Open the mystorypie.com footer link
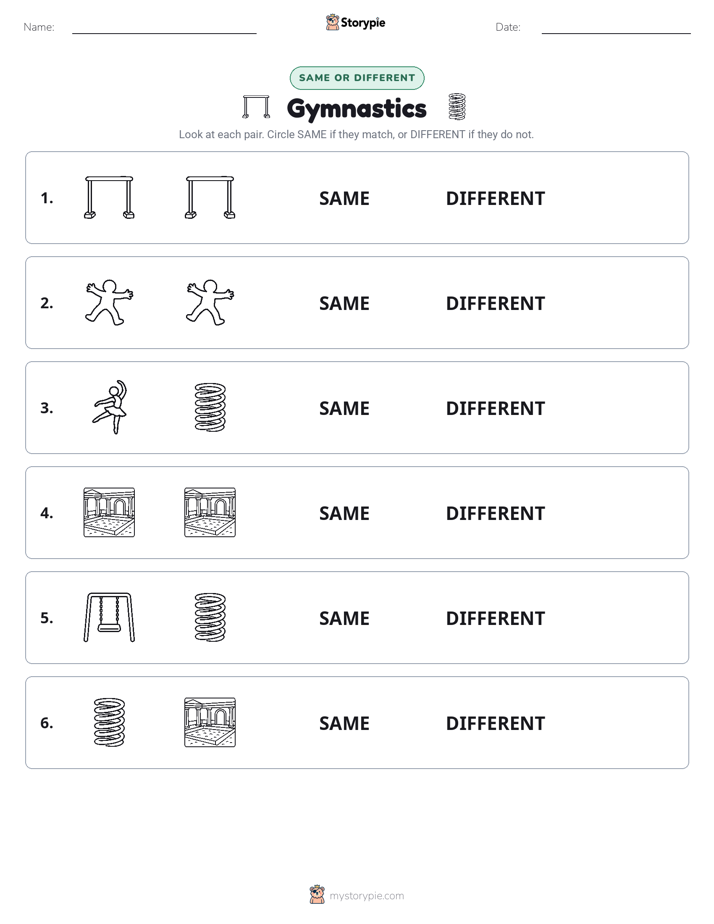 point(366,896)
